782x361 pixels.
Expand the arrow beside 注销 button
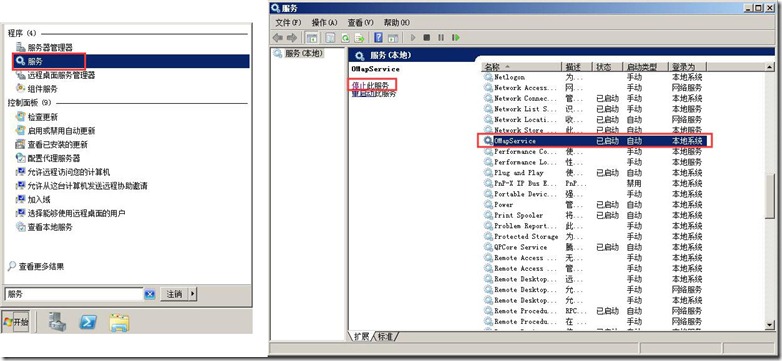[193, 294]
